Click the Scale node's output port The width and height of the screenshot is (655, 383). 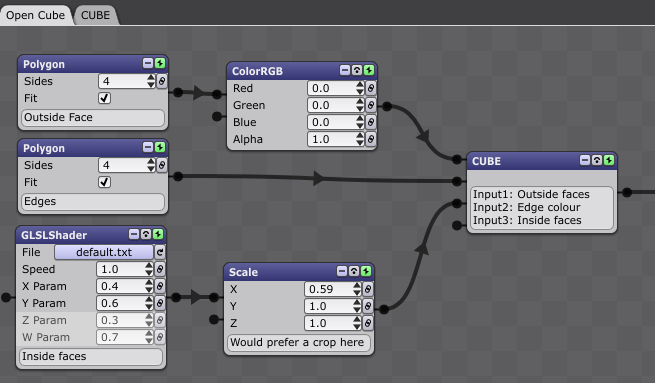click(x=384, y=309)
